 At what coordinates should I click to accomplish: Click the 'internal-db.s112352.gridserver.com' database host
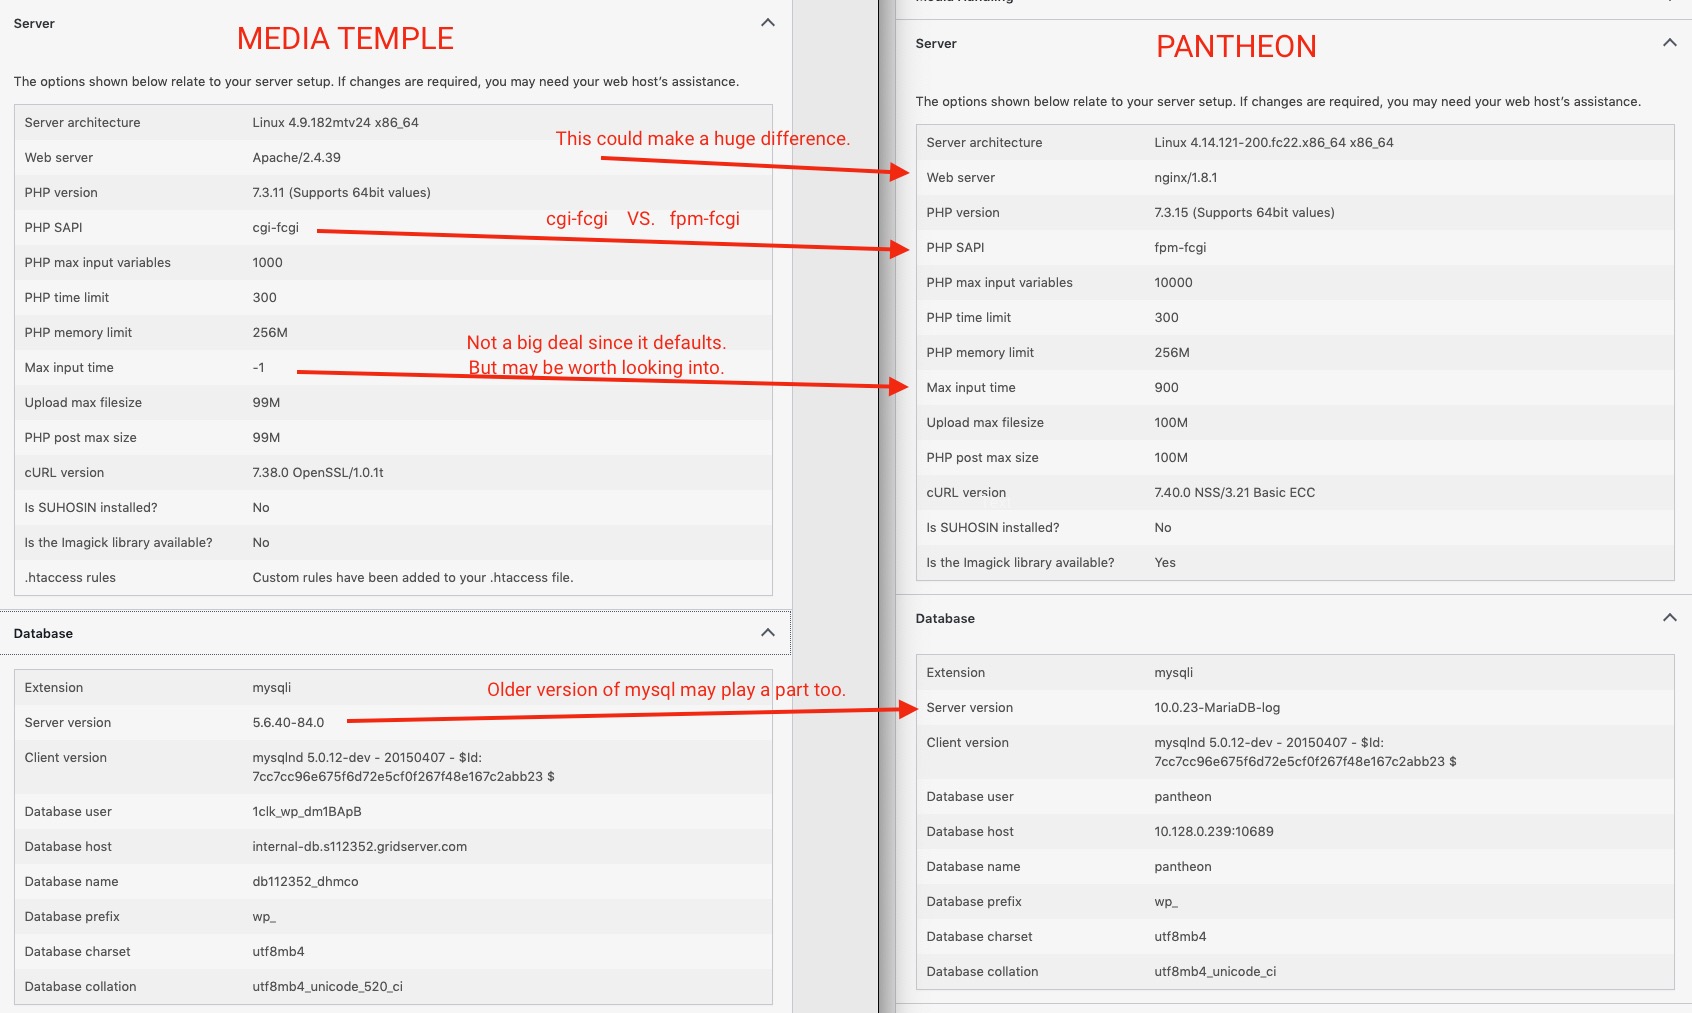pyautogui.click(x=360, y=847)
